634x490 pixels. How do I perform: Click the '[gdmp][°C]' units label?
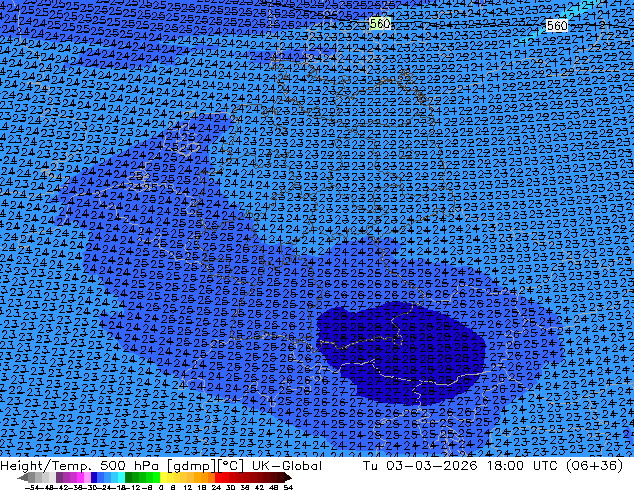pyautogui.click(x=205, y=466)
